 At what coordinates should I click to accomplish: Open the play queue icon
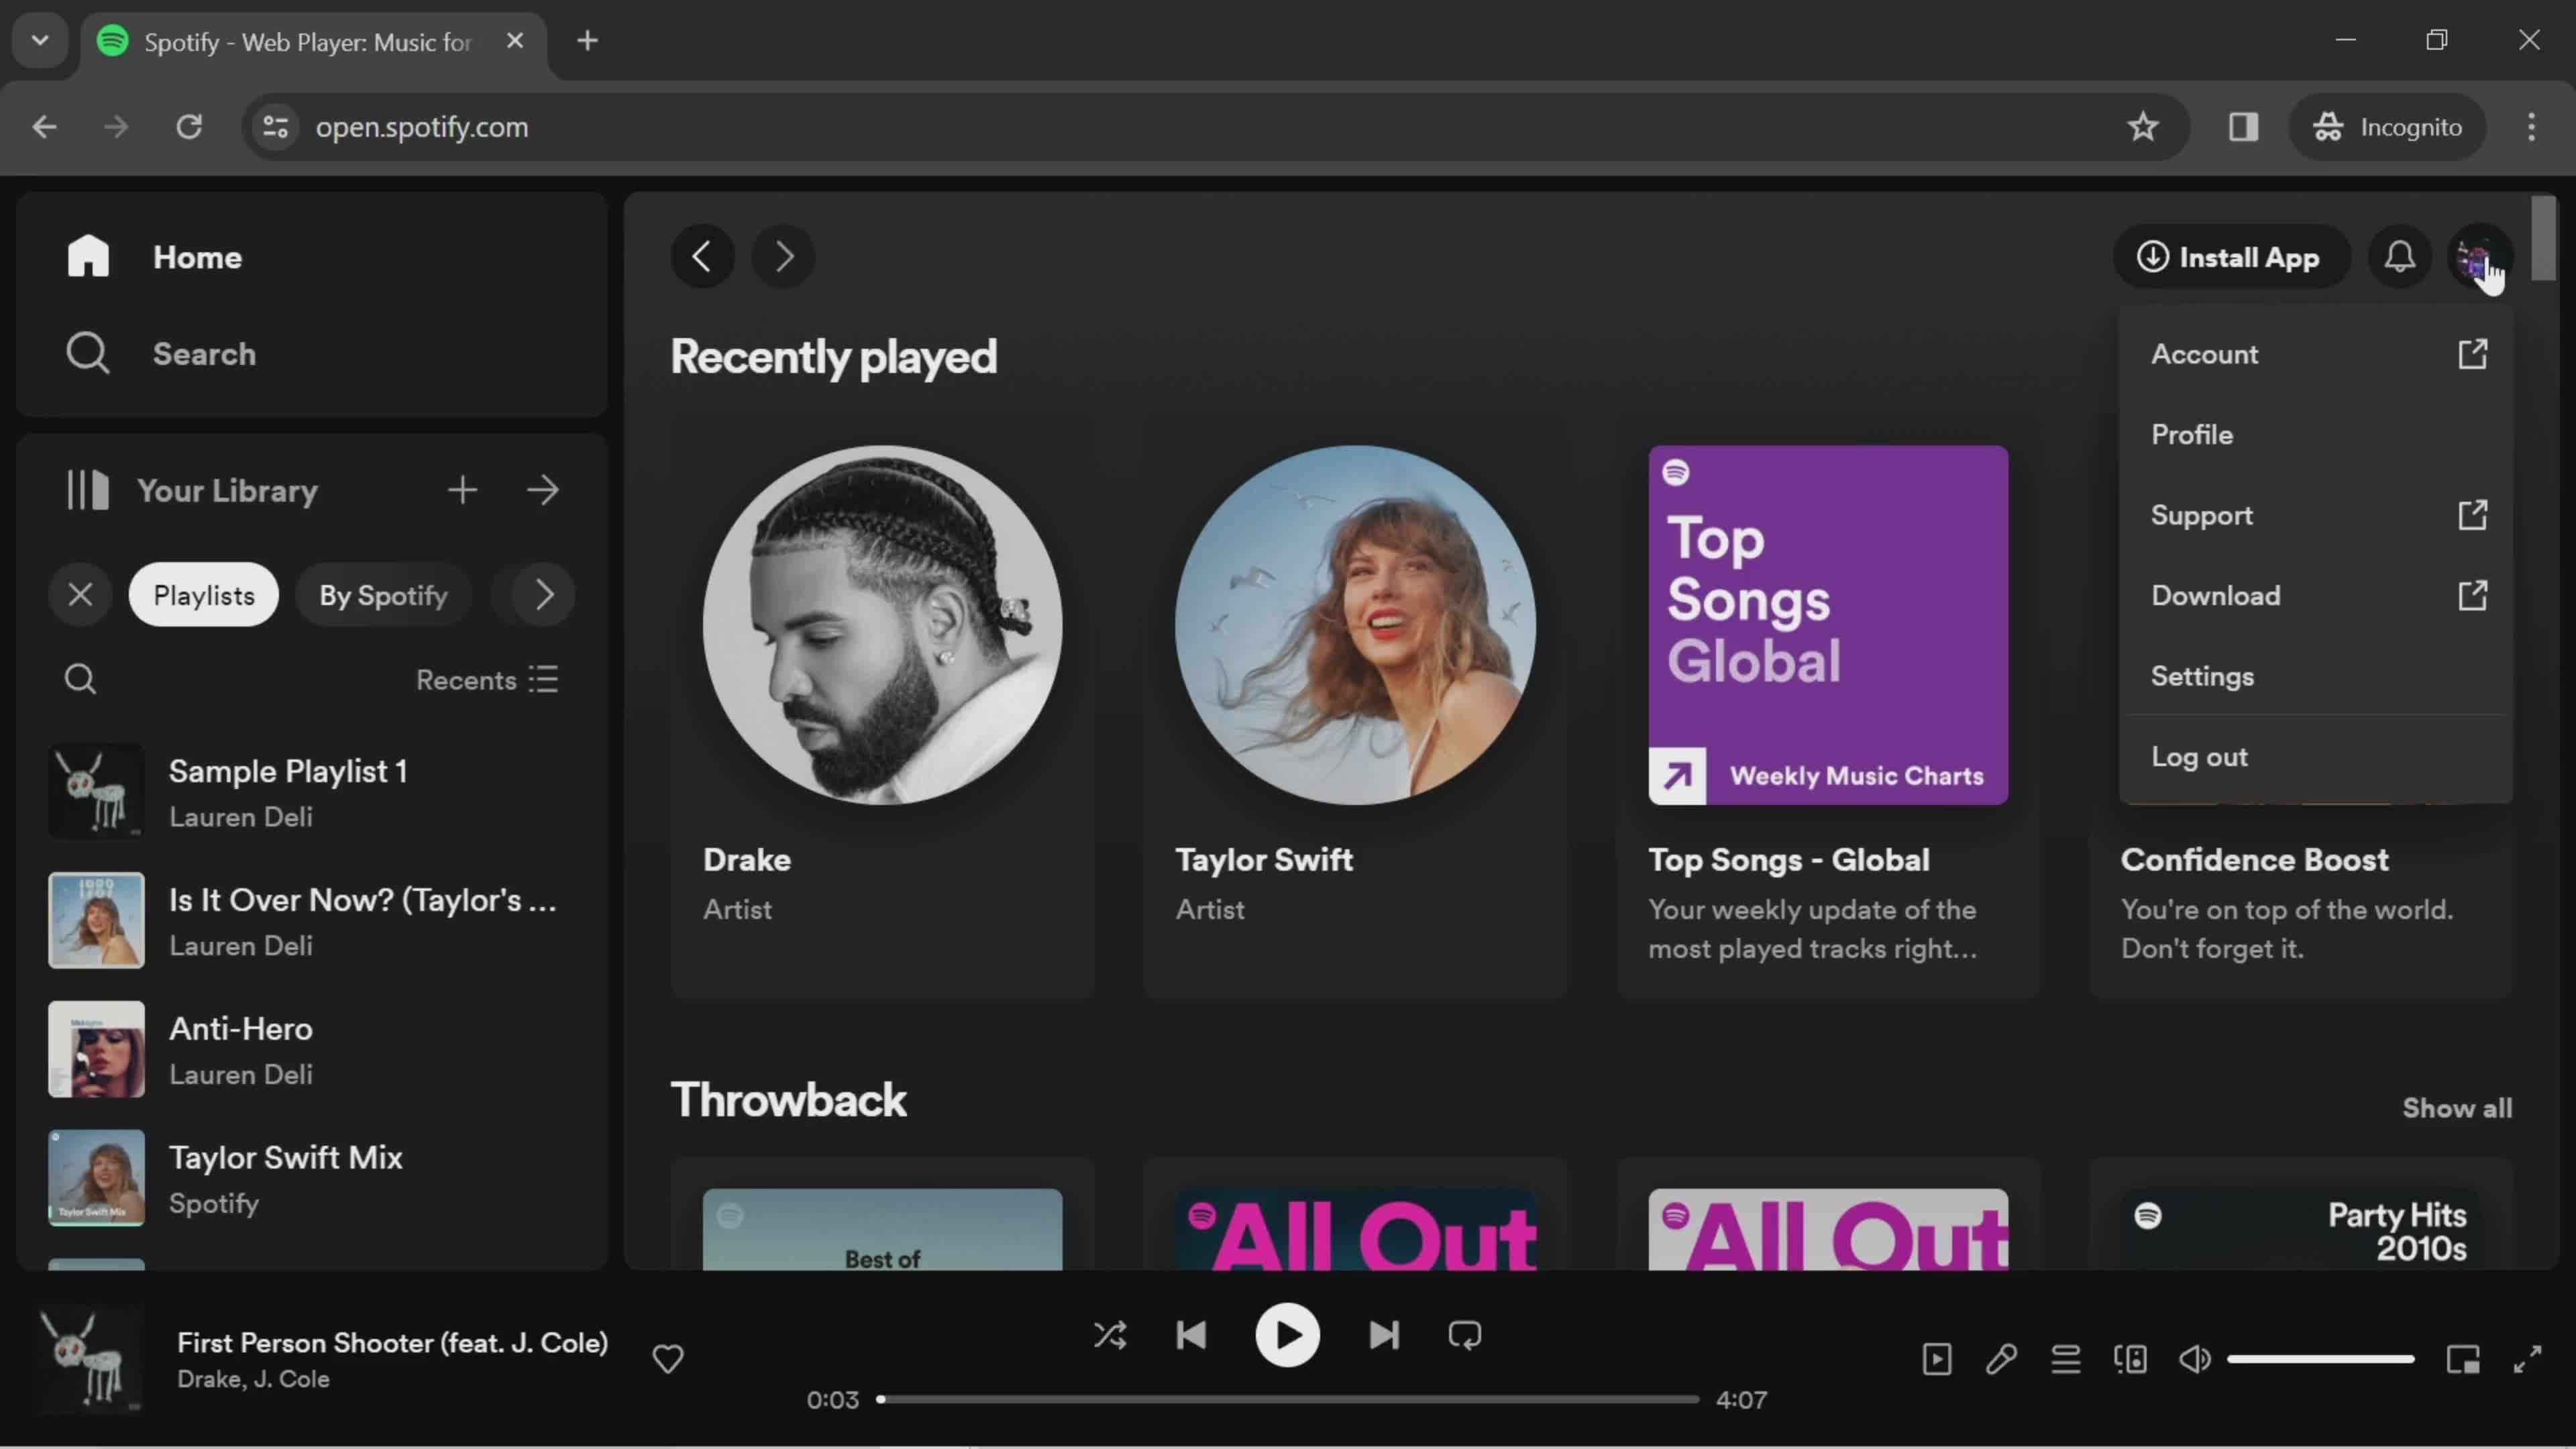point(2066,1359)
